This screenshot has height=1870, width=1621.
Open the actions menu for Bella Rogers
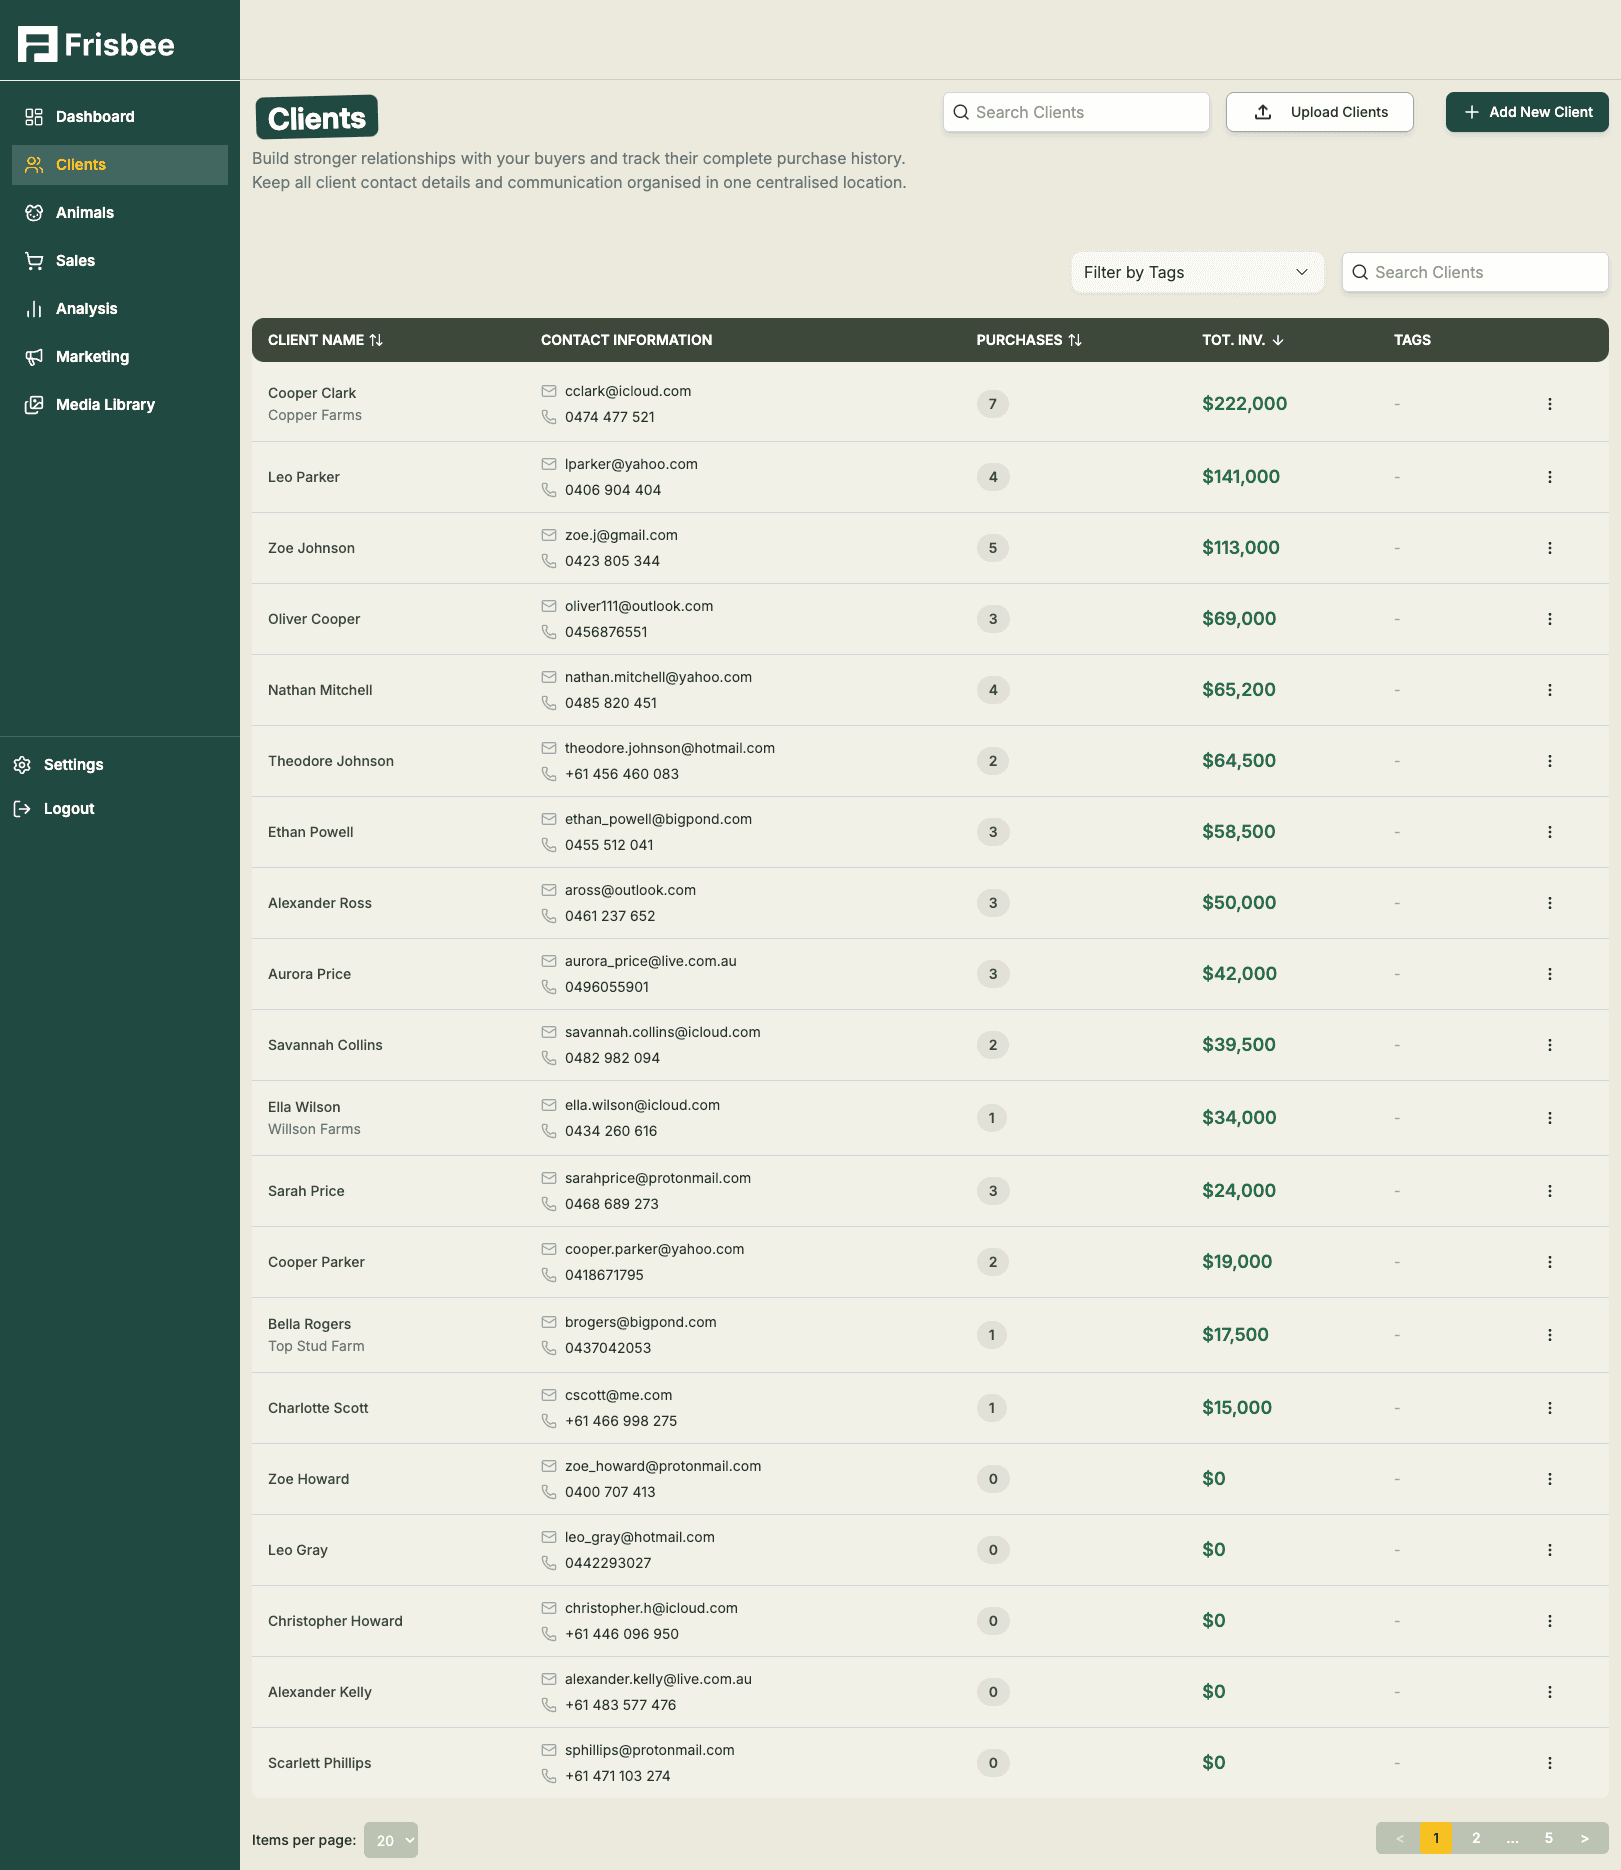point(1550,1334)
